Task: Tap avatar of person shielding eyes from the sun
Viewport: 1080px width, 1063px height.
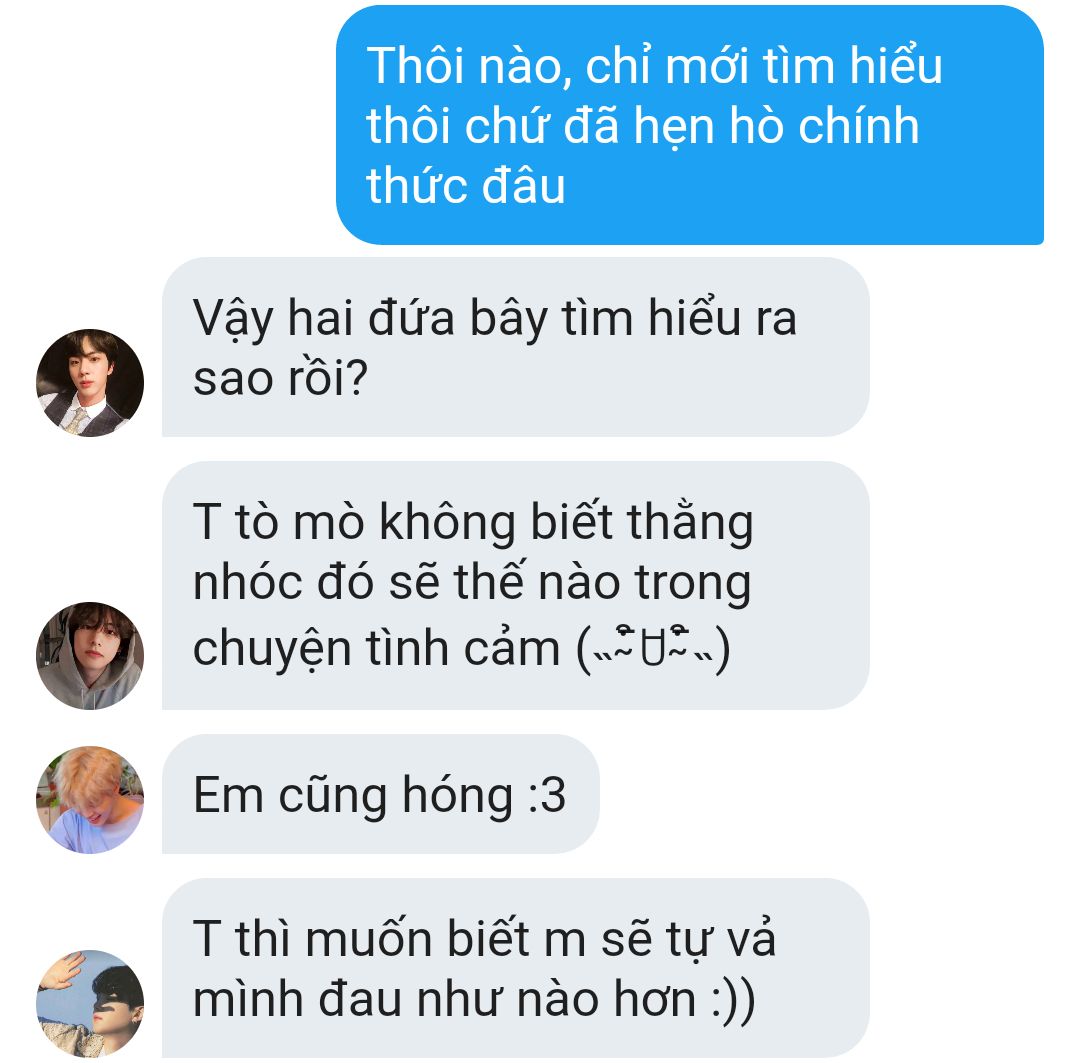Action: pos(90,1003)
